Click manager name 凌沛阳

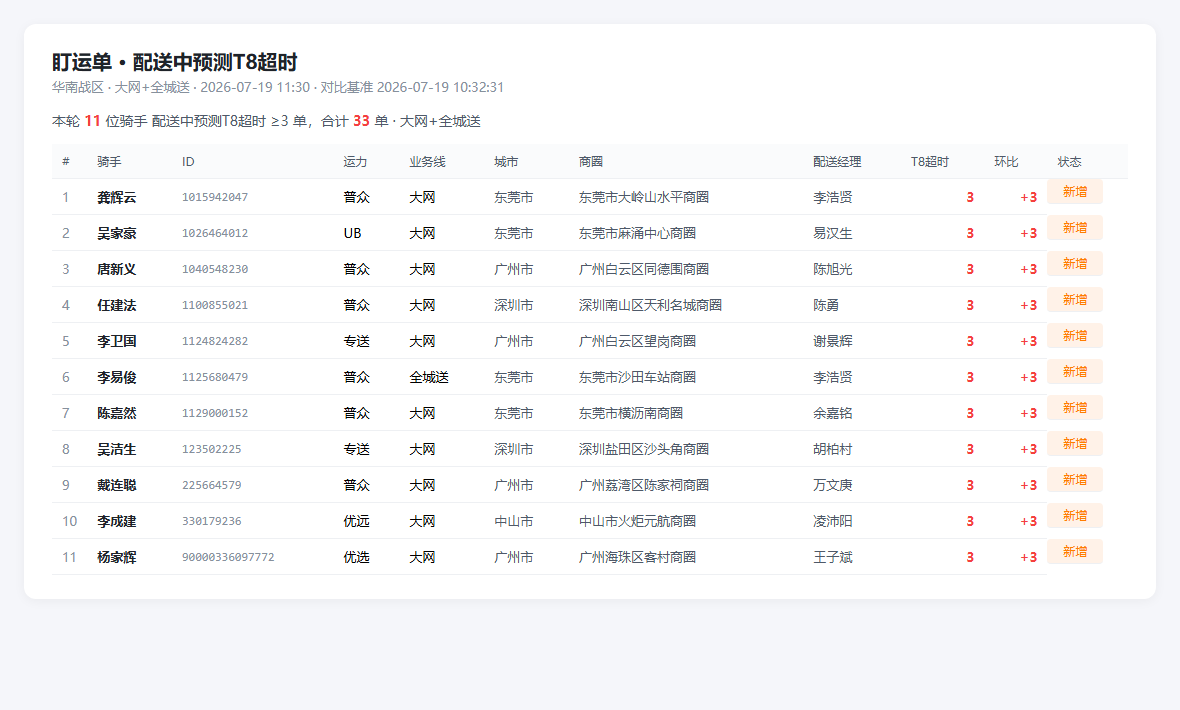point(832,521)
